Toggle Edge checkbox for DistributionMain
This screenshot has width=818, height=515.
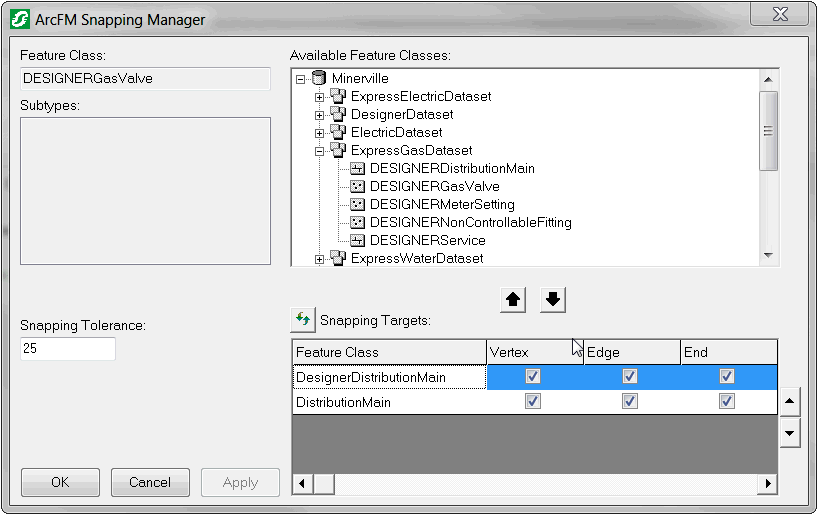click(x=630, y=401)
